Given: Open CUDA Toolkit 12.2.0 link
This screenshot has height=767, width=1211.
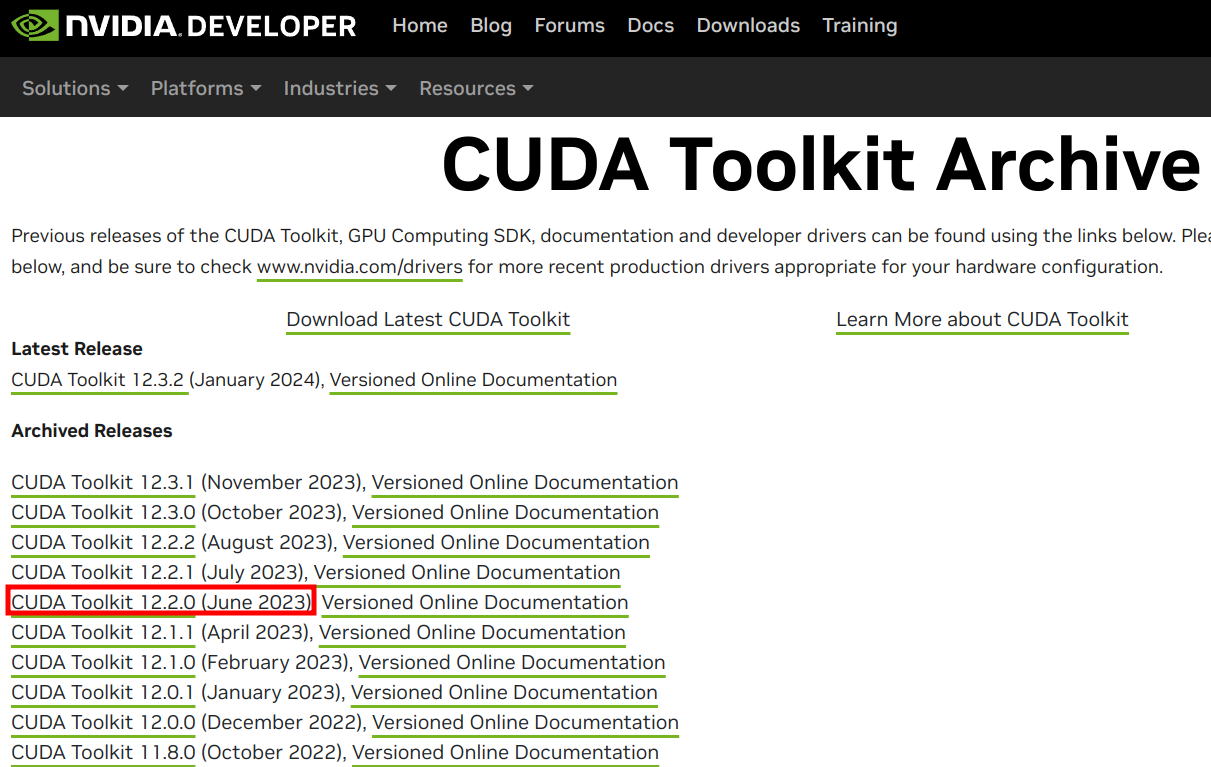Looking at the screenshot, I should (103, 603).
